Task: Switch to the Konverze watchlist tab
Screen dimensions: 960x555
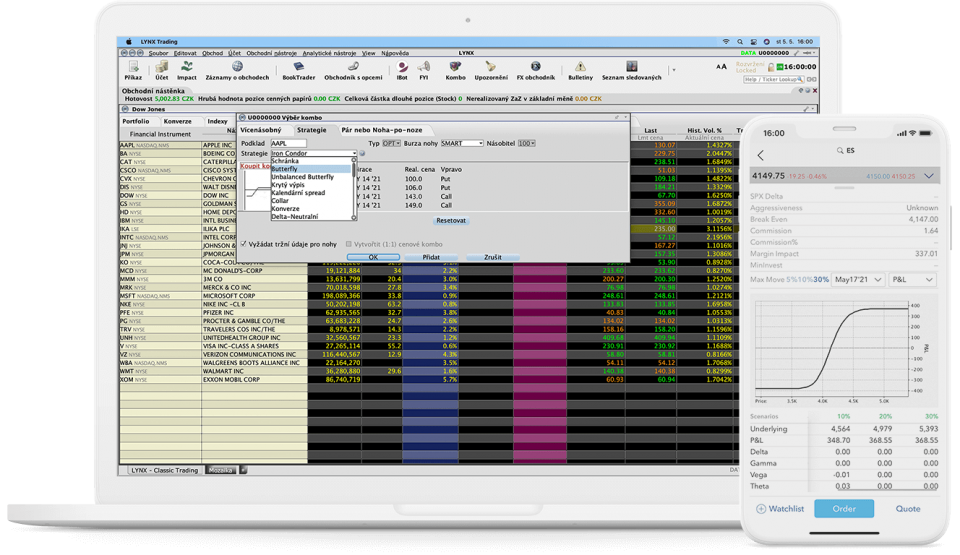Action: 177,121
